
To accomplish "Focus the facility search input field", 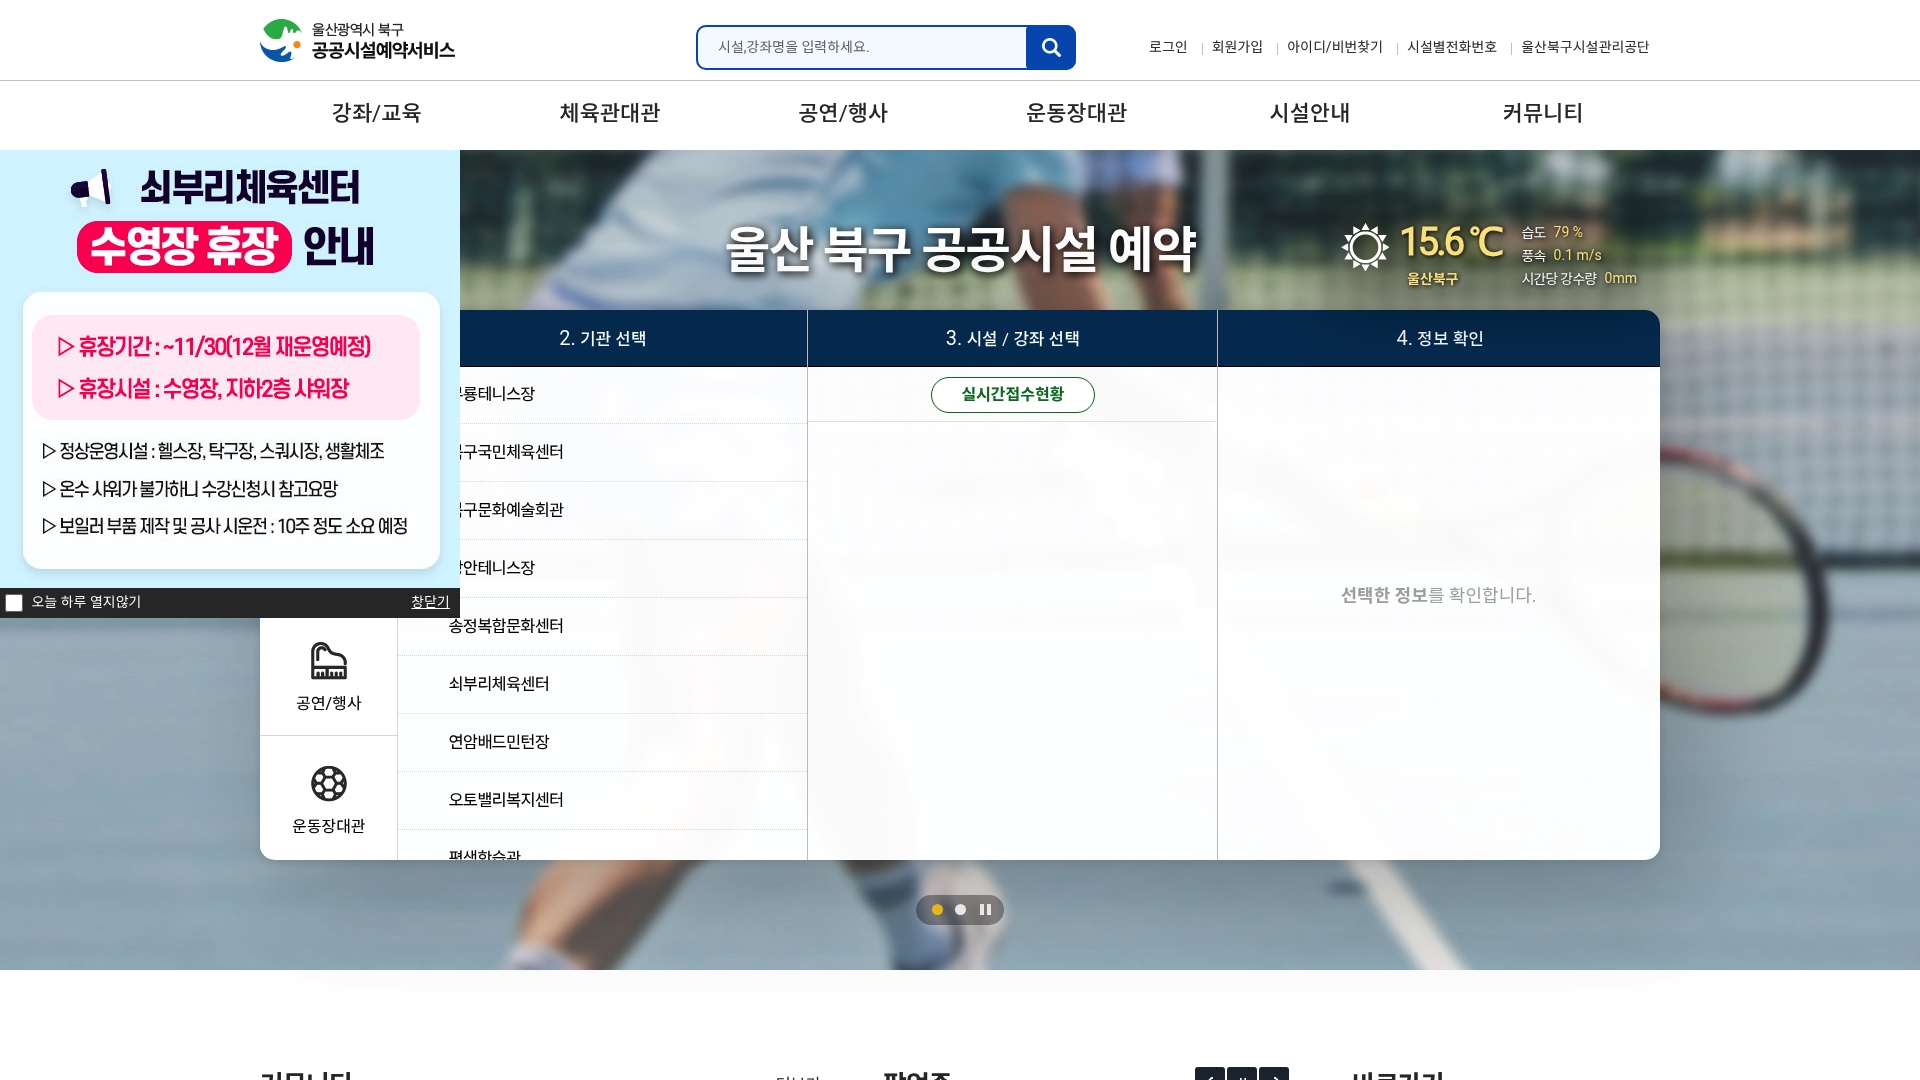I will pos(862,47).
